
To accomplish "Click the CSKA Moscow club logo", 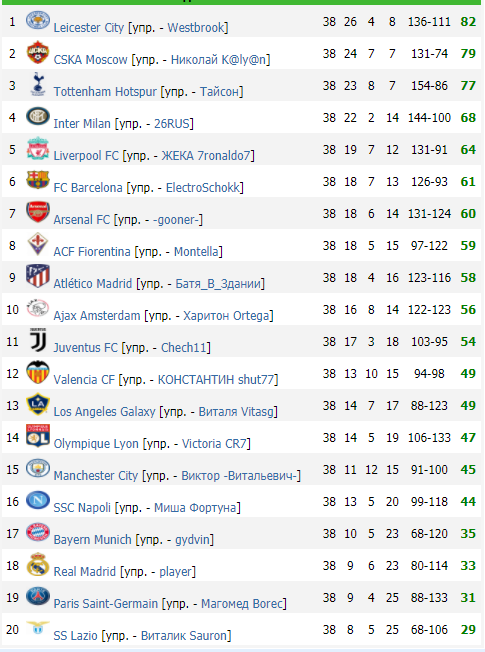I will (38, 52).
